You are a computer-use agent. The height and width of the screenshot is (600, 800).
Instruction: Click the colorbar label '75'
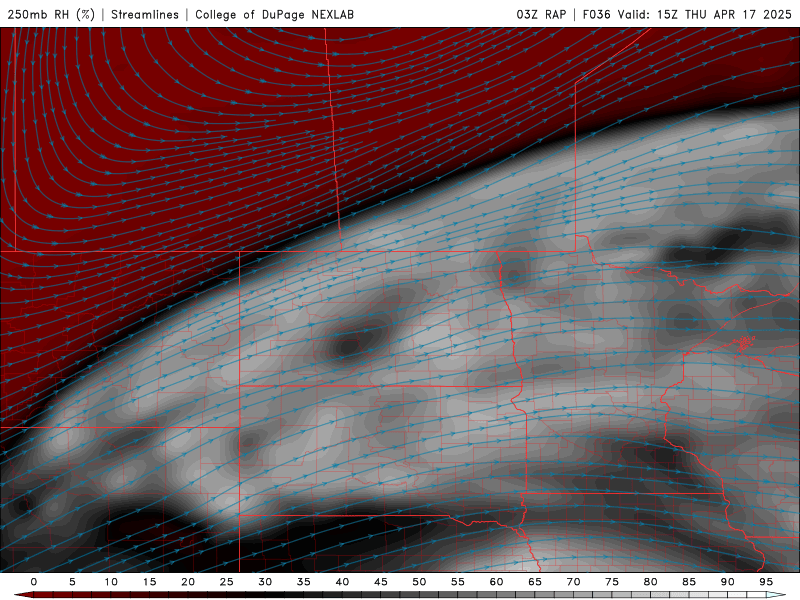[612, 582]
